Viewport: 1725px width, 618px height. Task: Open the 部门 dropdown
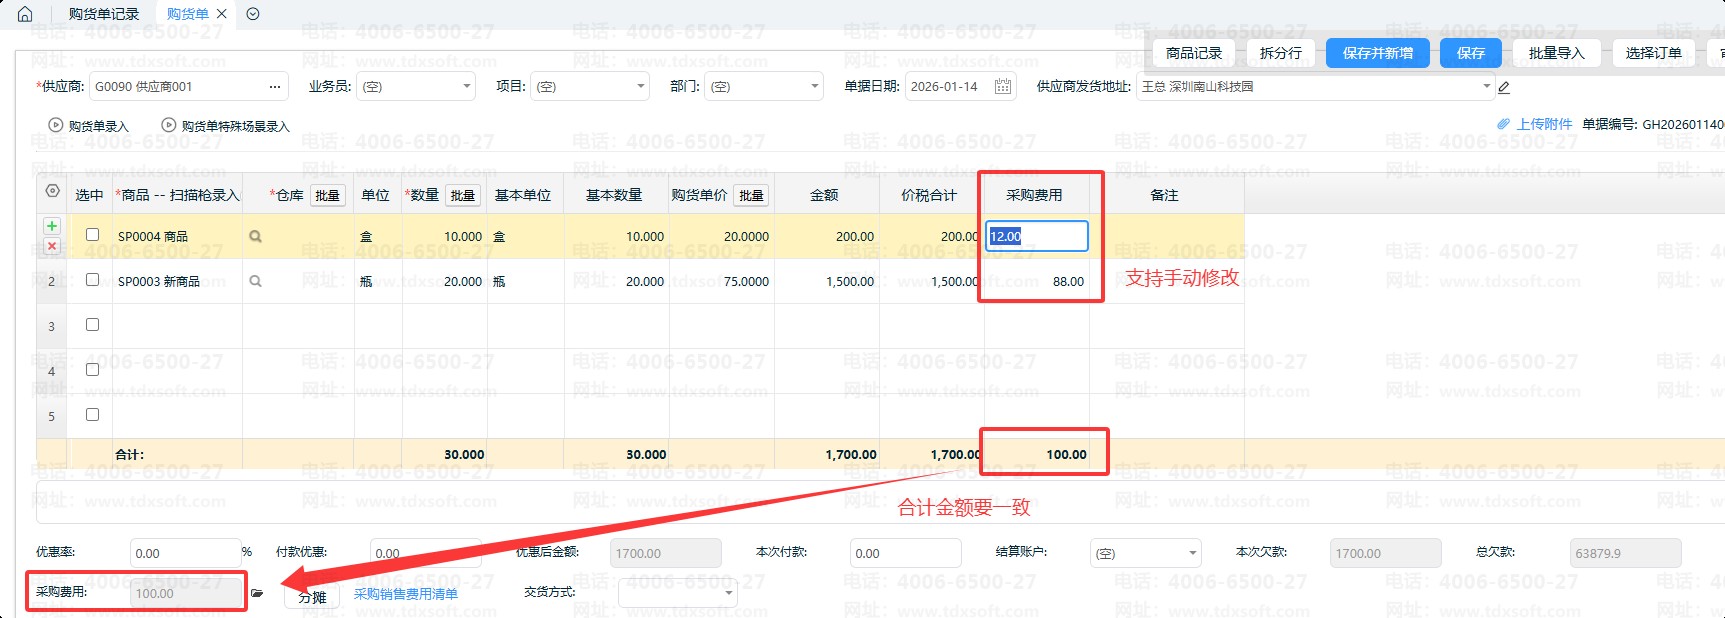tap(814, 87)
